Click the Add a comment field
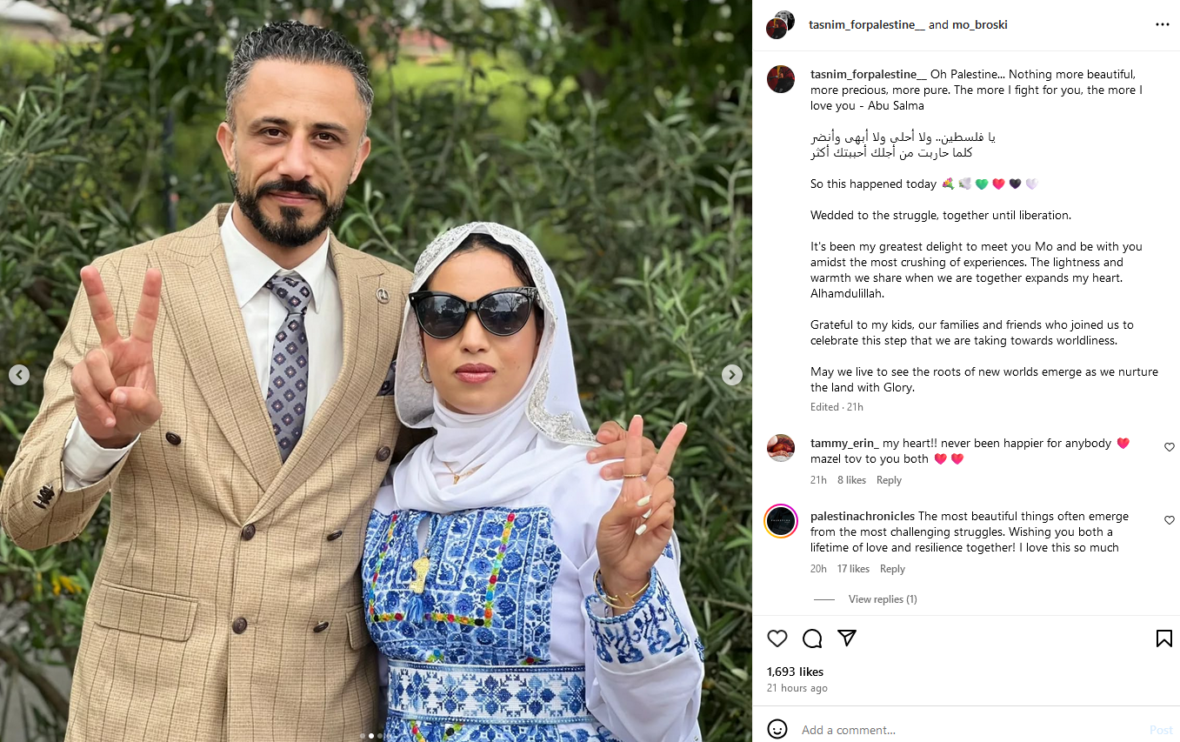Viewport: 1180px width, 742px height. [971, 729]
